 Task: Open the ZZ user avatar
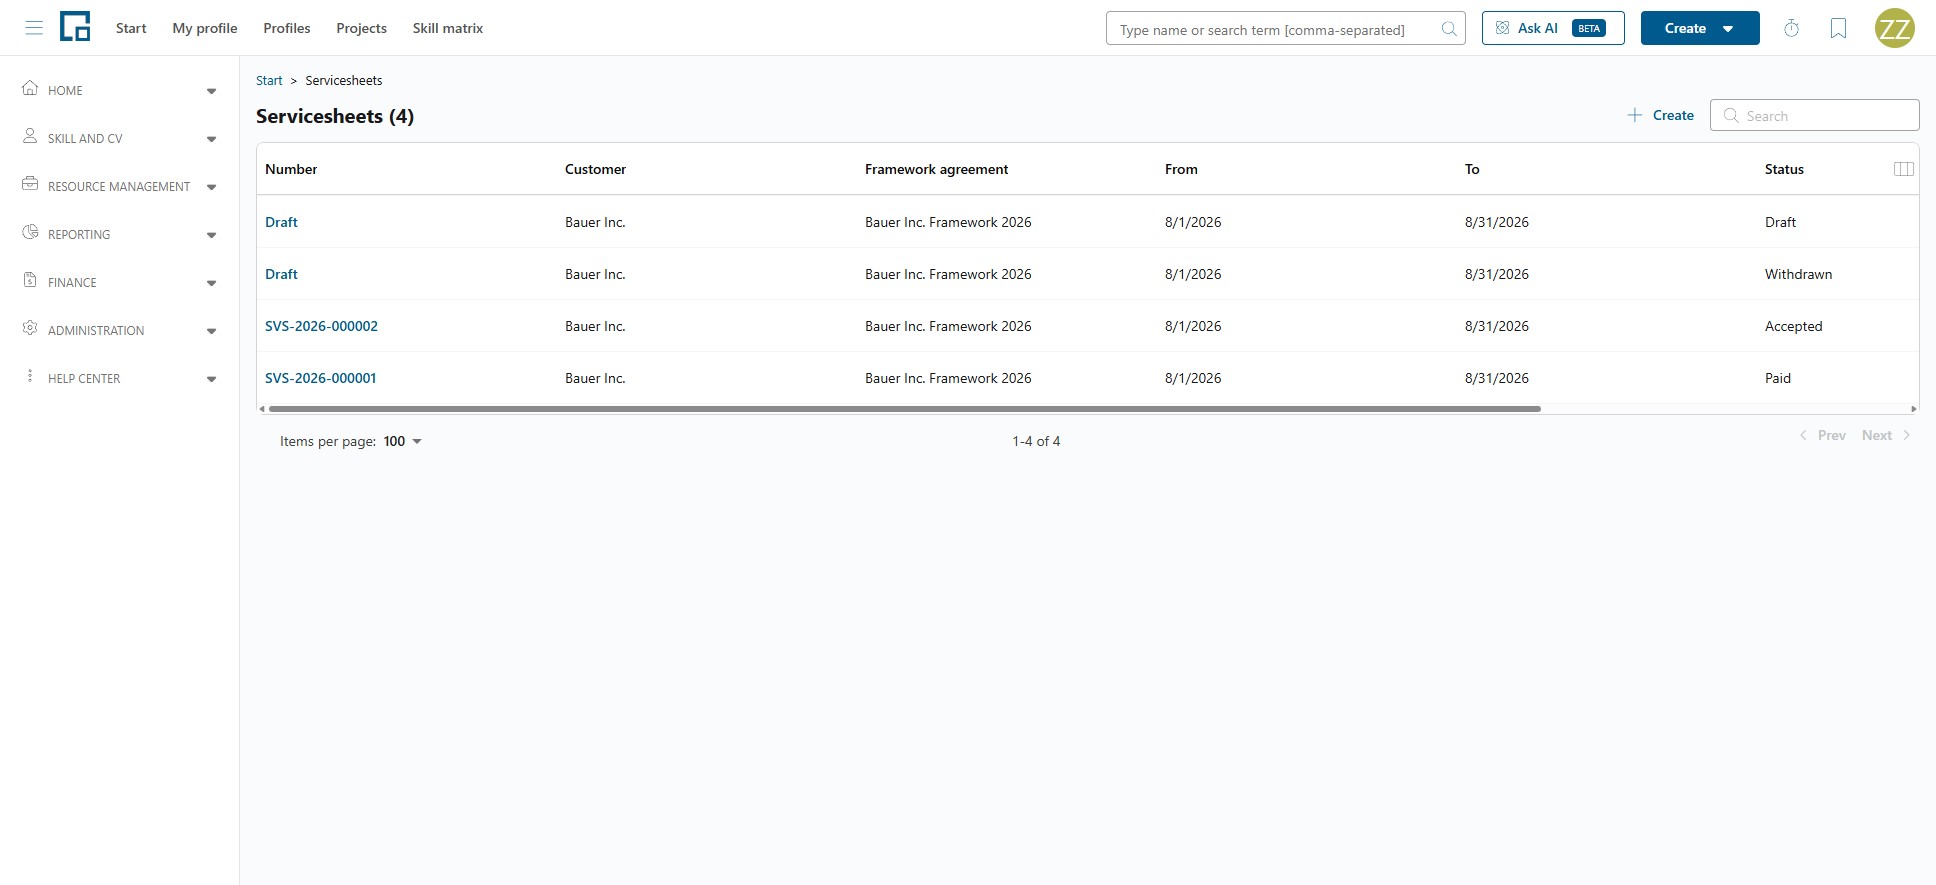(1894, 28)
